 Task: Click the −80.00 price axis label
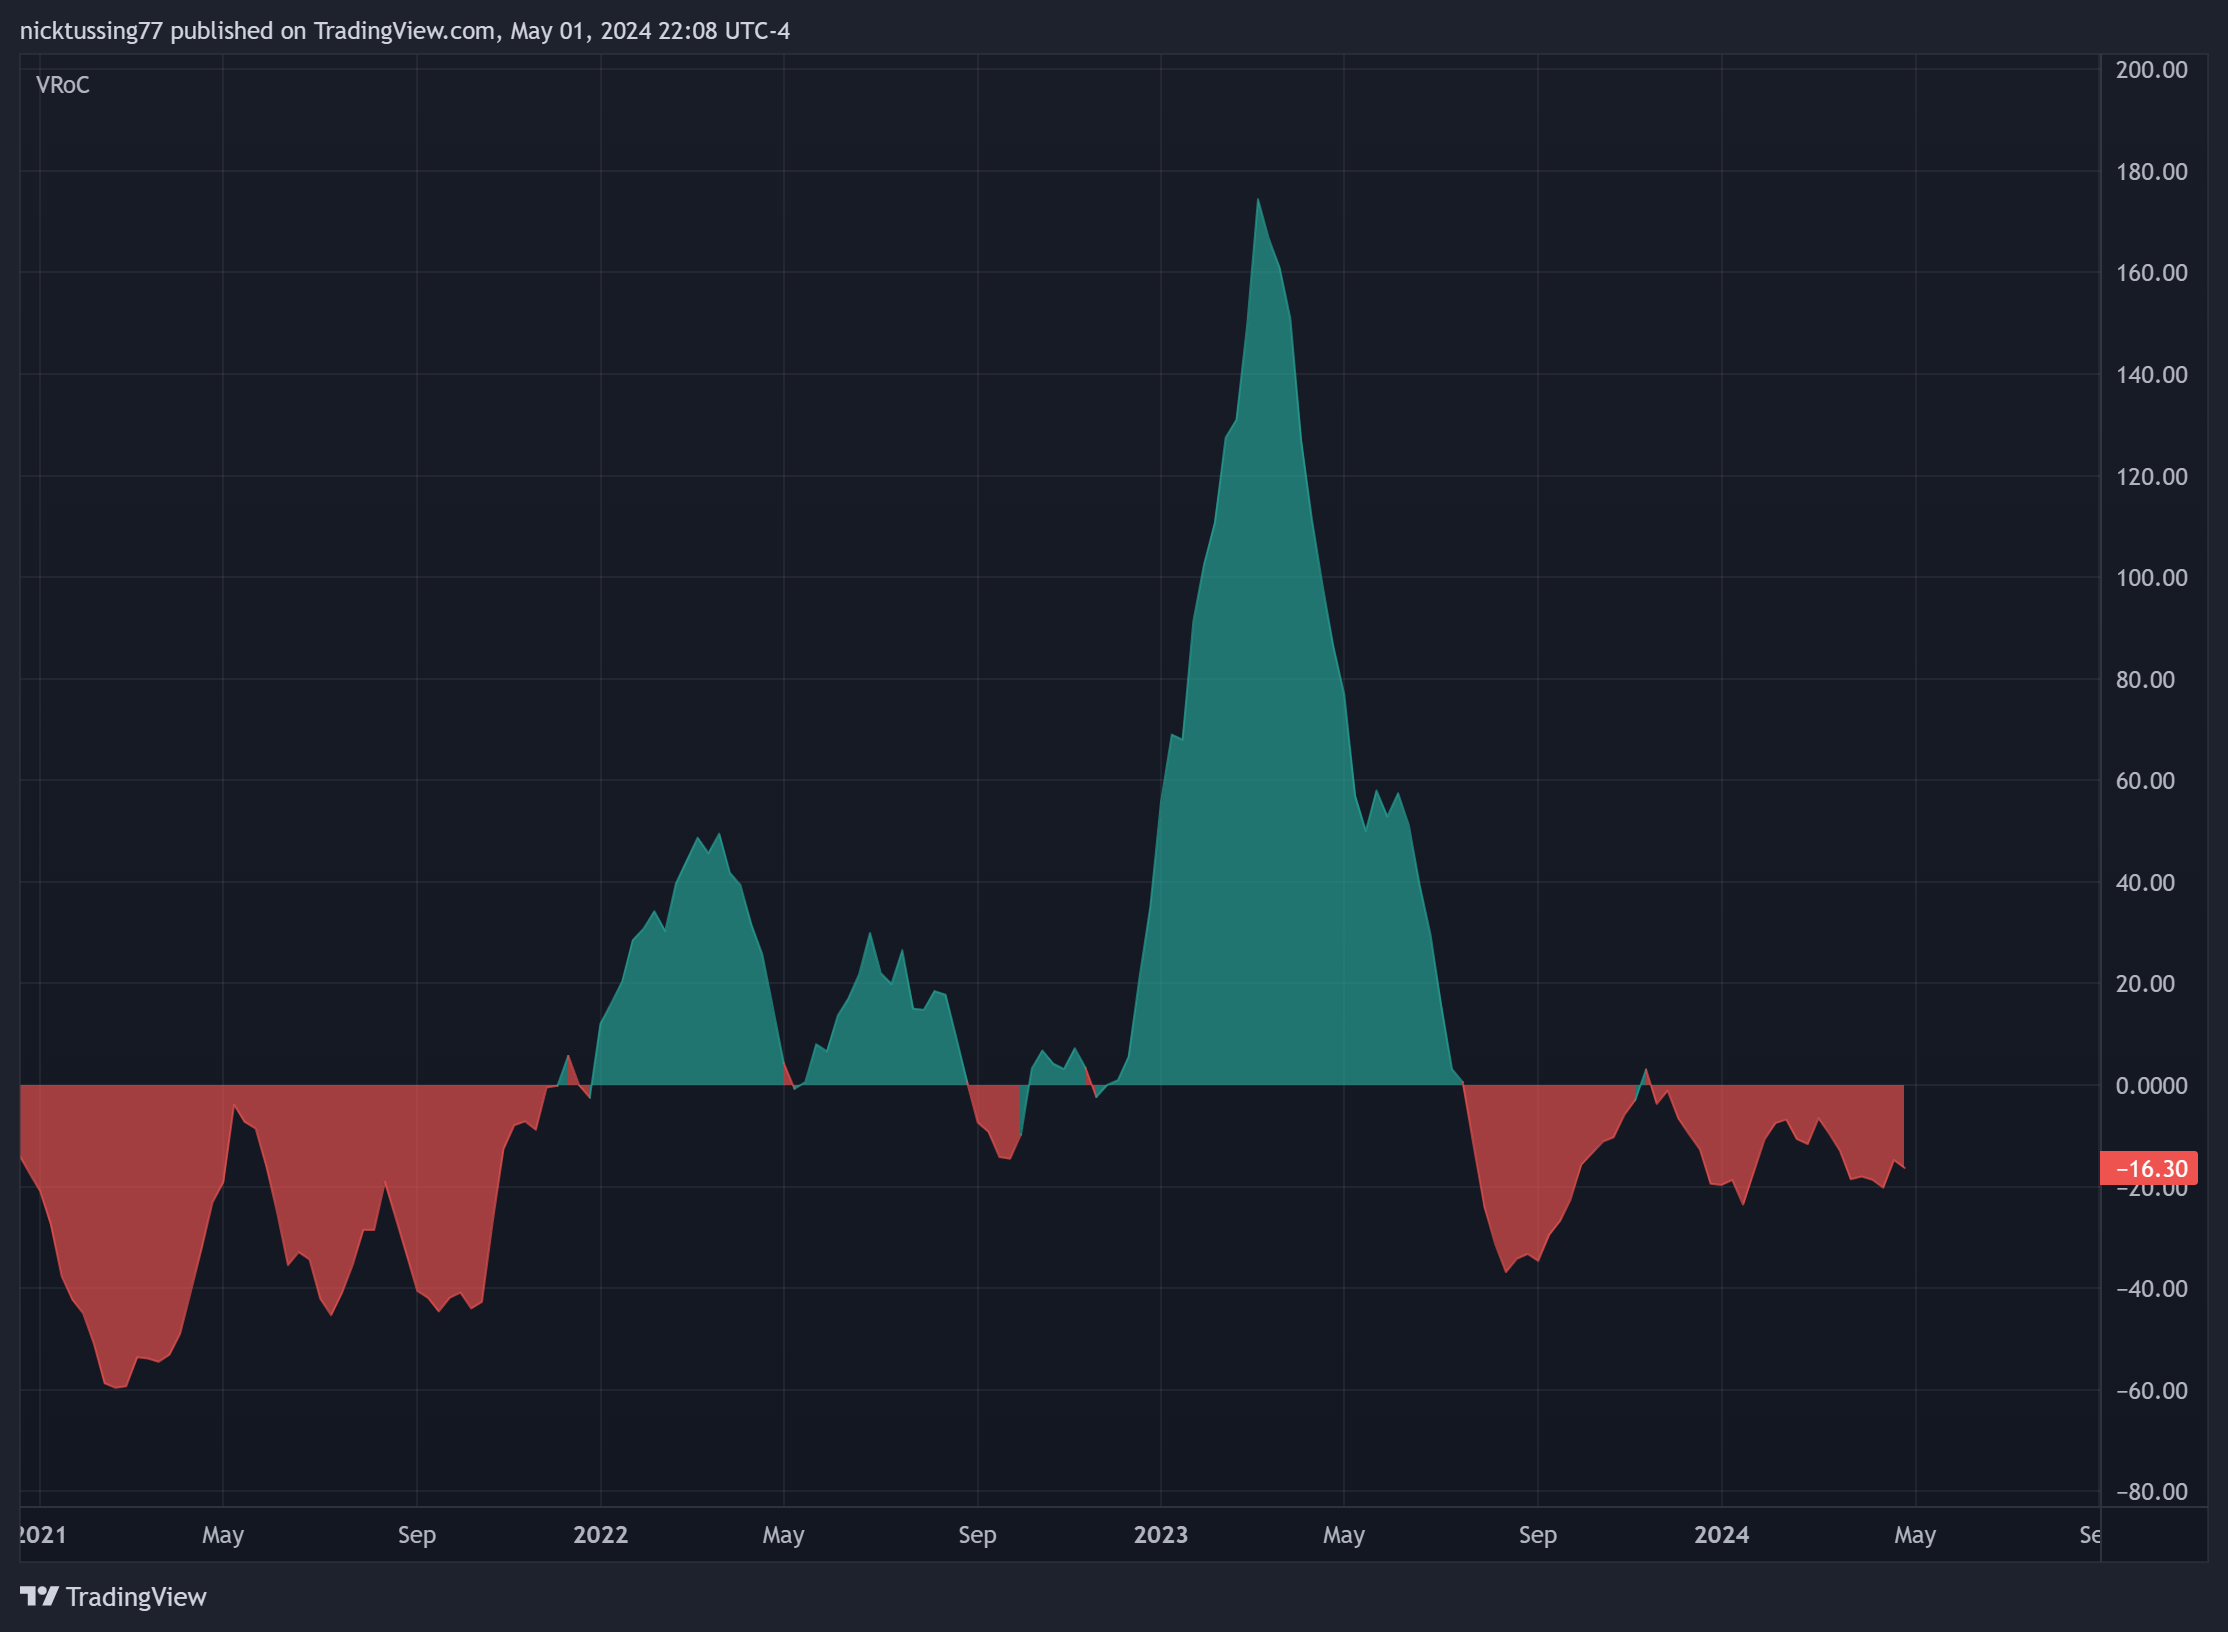[2151, 1492]
